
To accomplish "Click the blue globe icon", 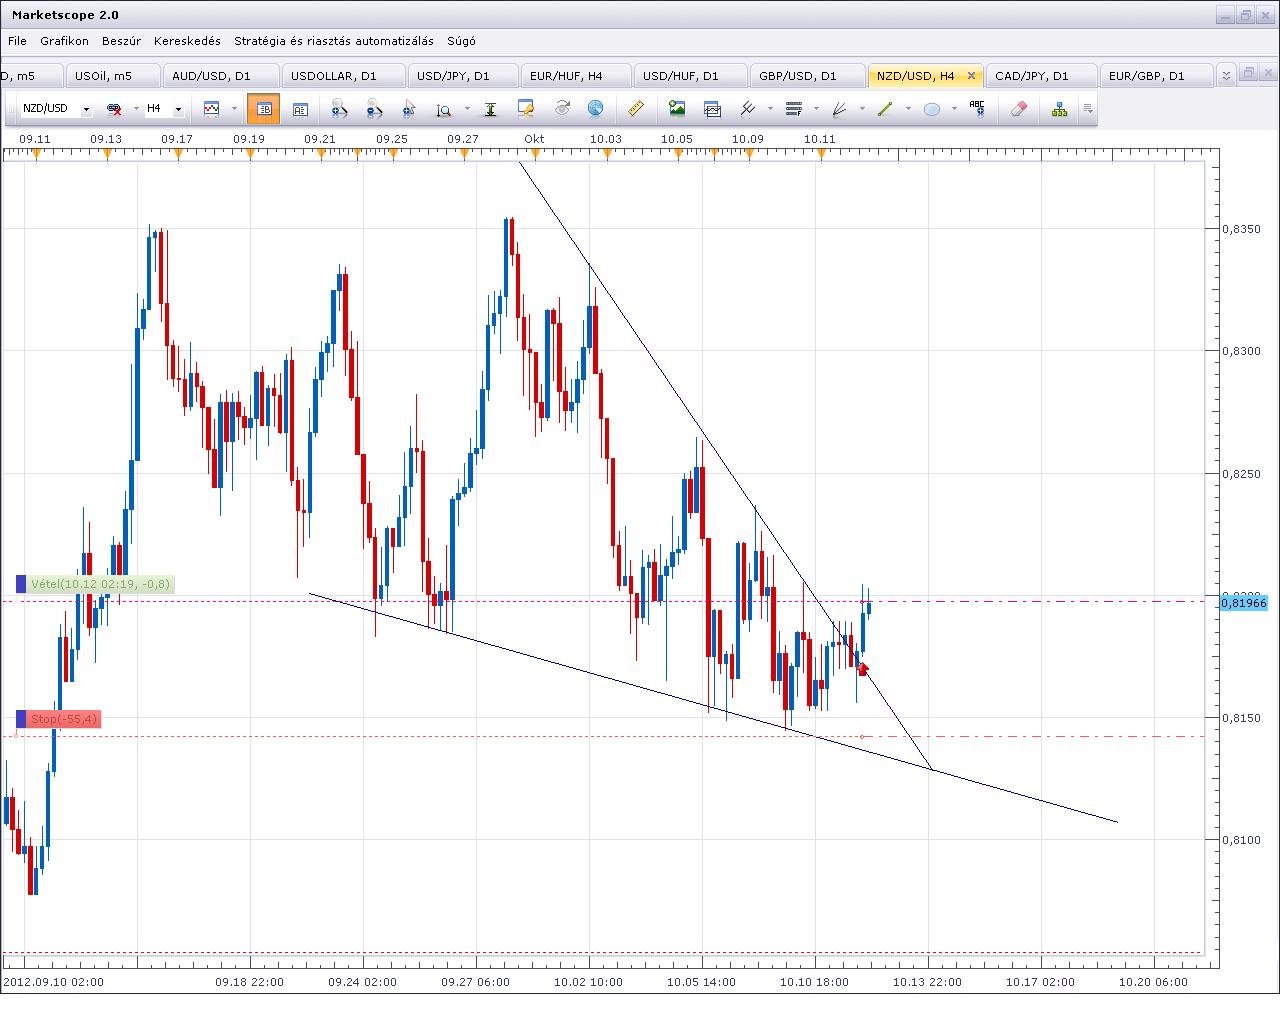I will [x=595, y=108].
